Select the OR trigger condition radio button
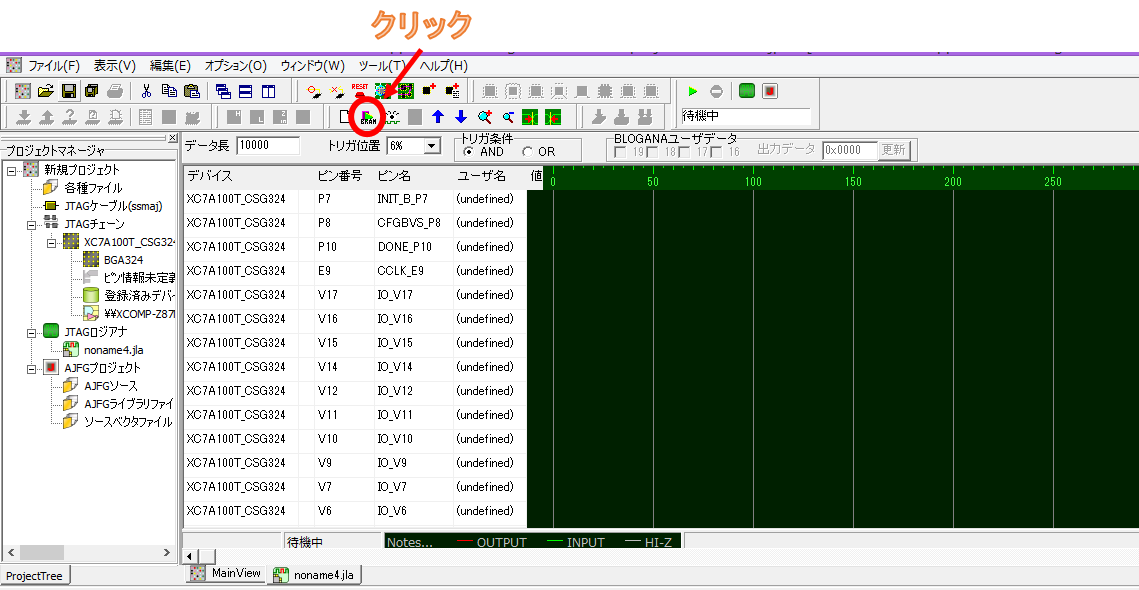This screenshot has height=590, width=1139. click(x=527, y=152)
